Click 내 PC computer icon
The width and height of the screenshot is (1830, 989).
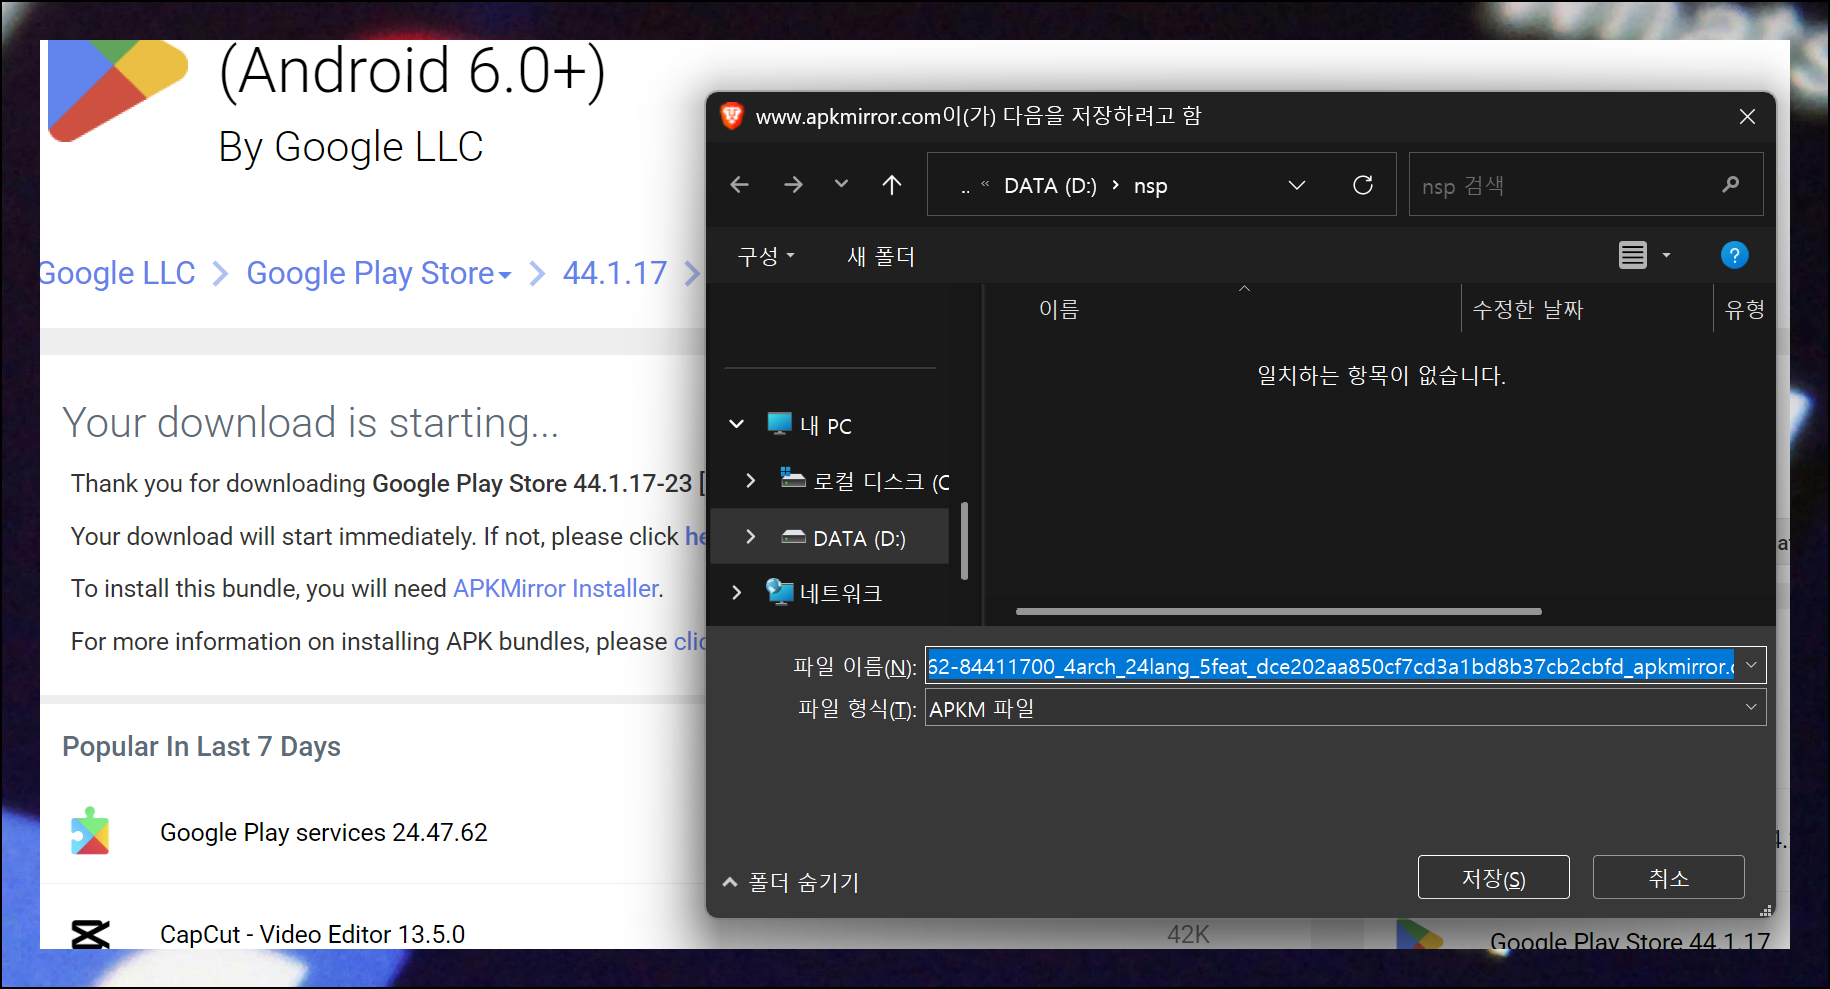pyautogui.click(x=779, y=424)
